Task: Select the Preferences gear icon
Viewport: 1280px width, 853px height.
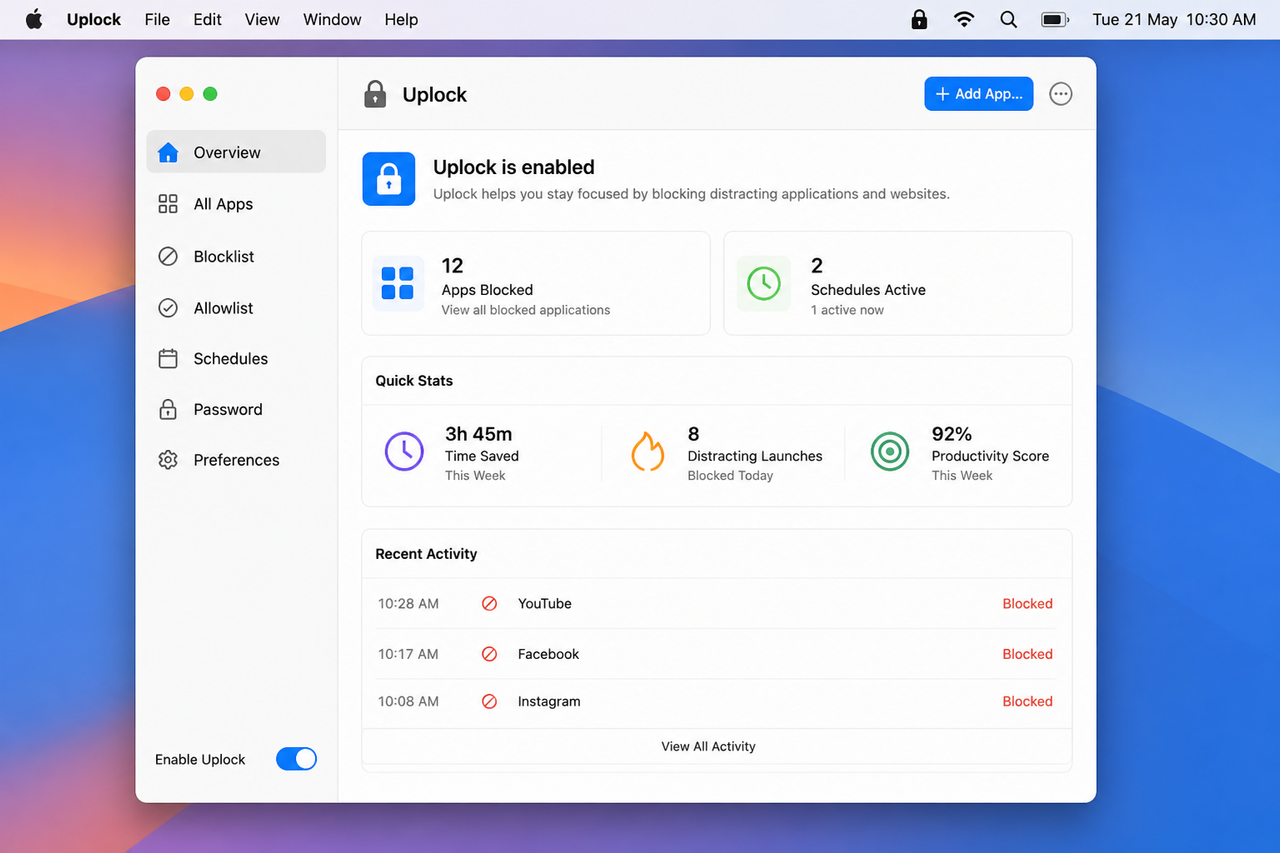Action: tap(168, 460)
